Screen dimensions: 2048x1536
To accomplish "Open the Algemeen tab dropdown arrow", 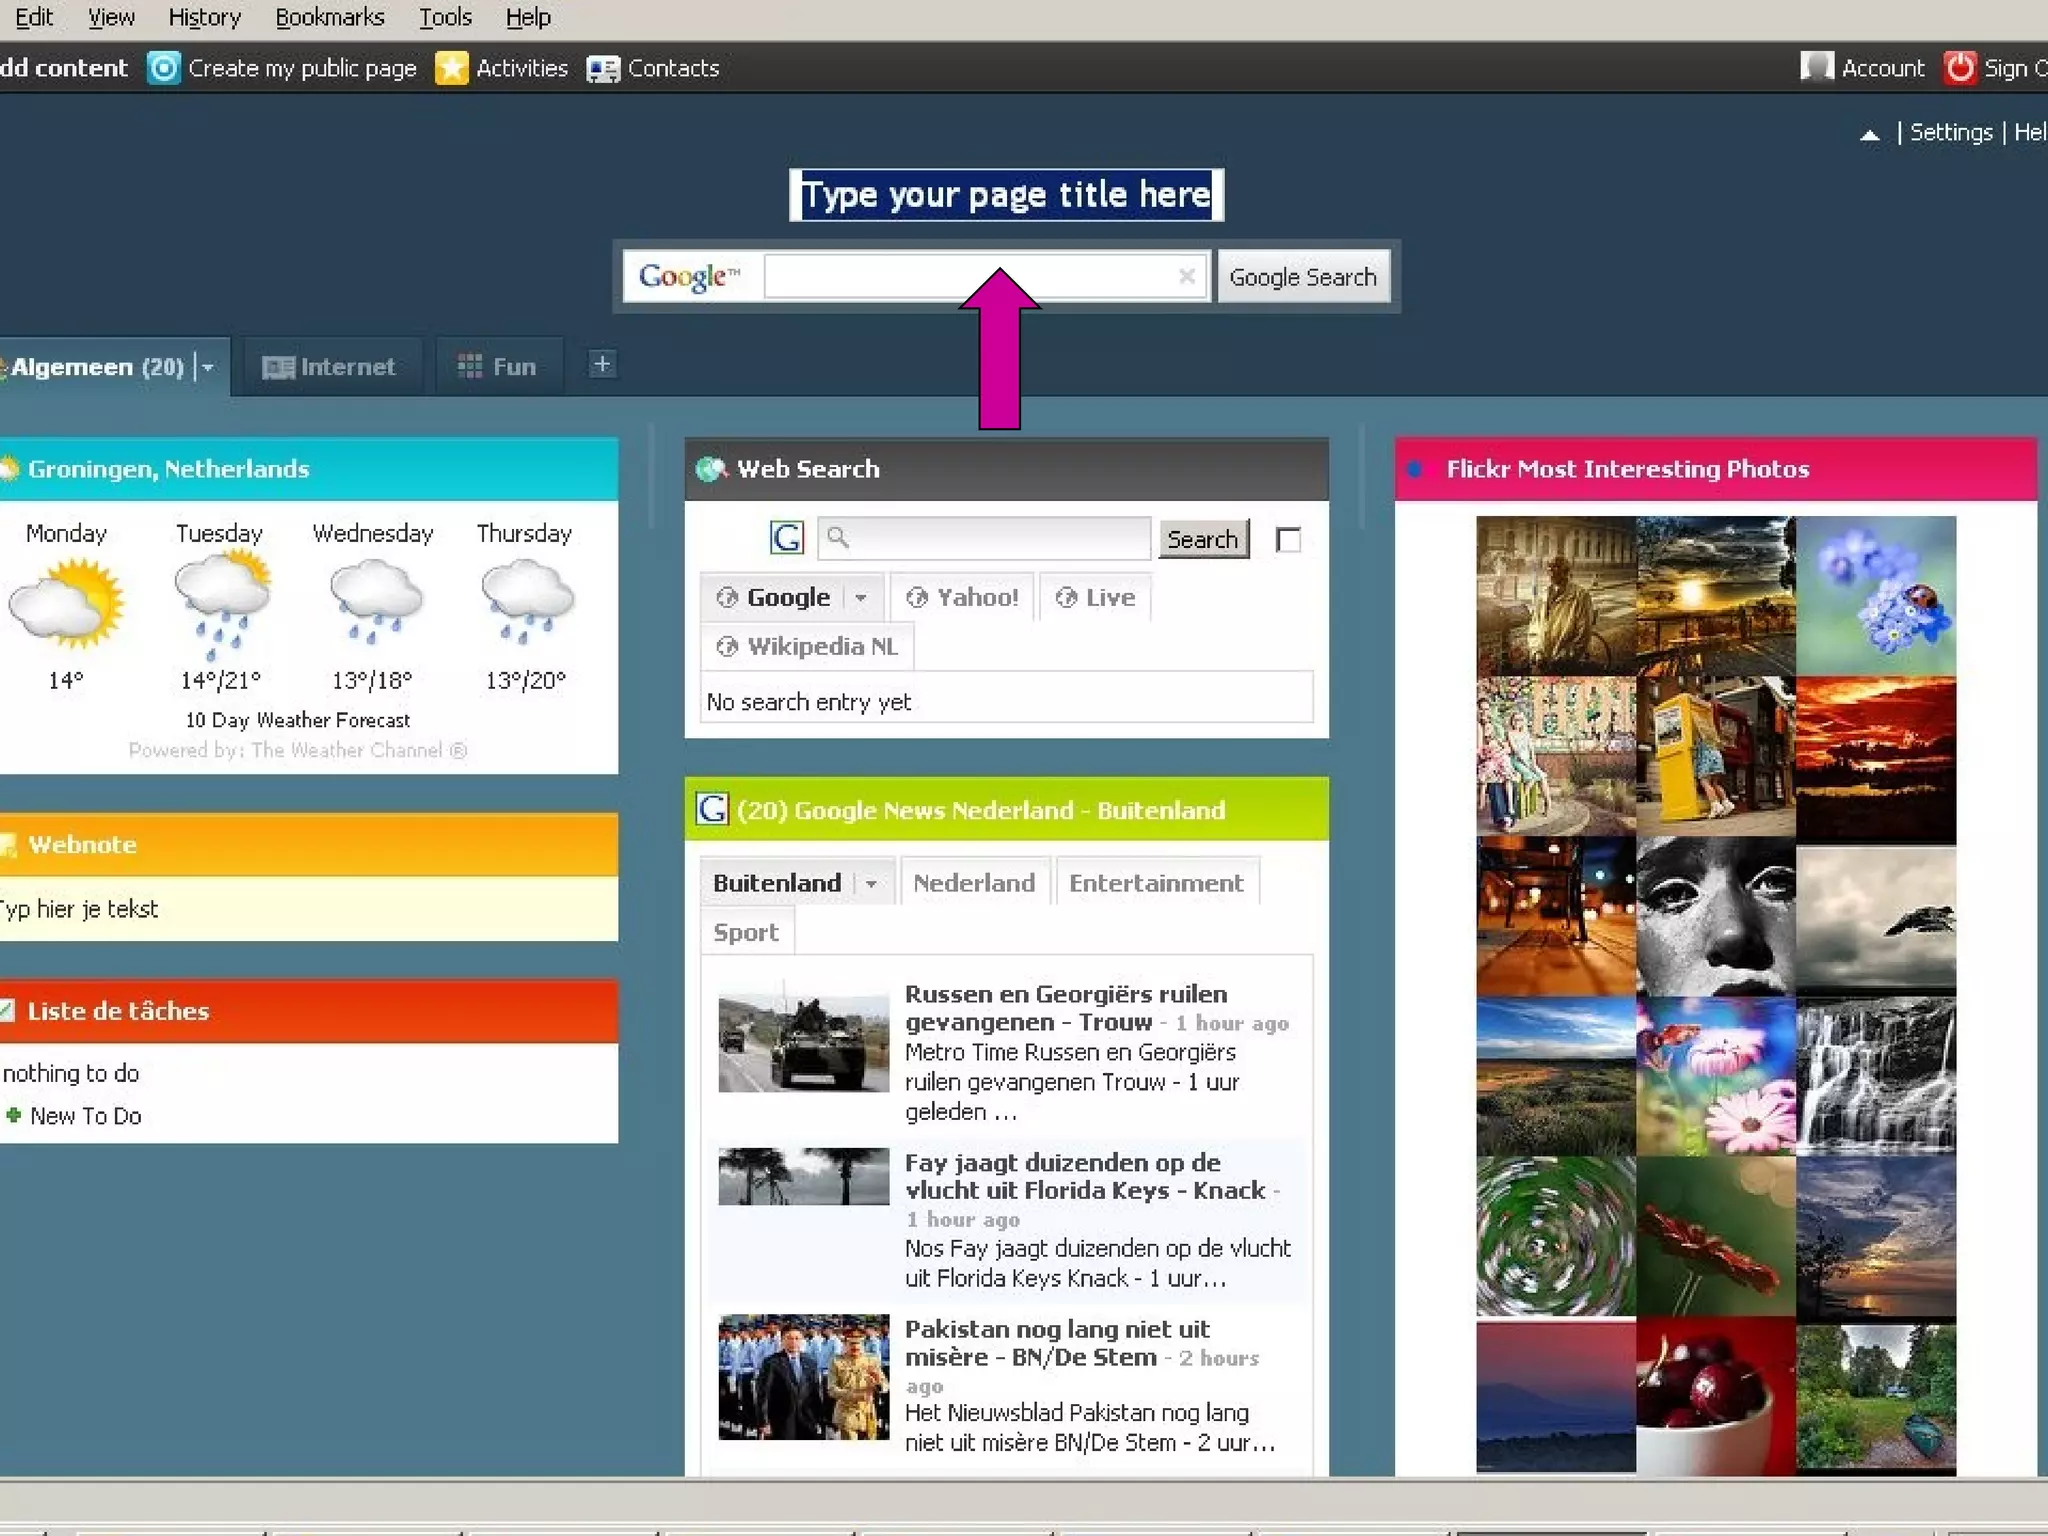I will click(x=208, y=367).
